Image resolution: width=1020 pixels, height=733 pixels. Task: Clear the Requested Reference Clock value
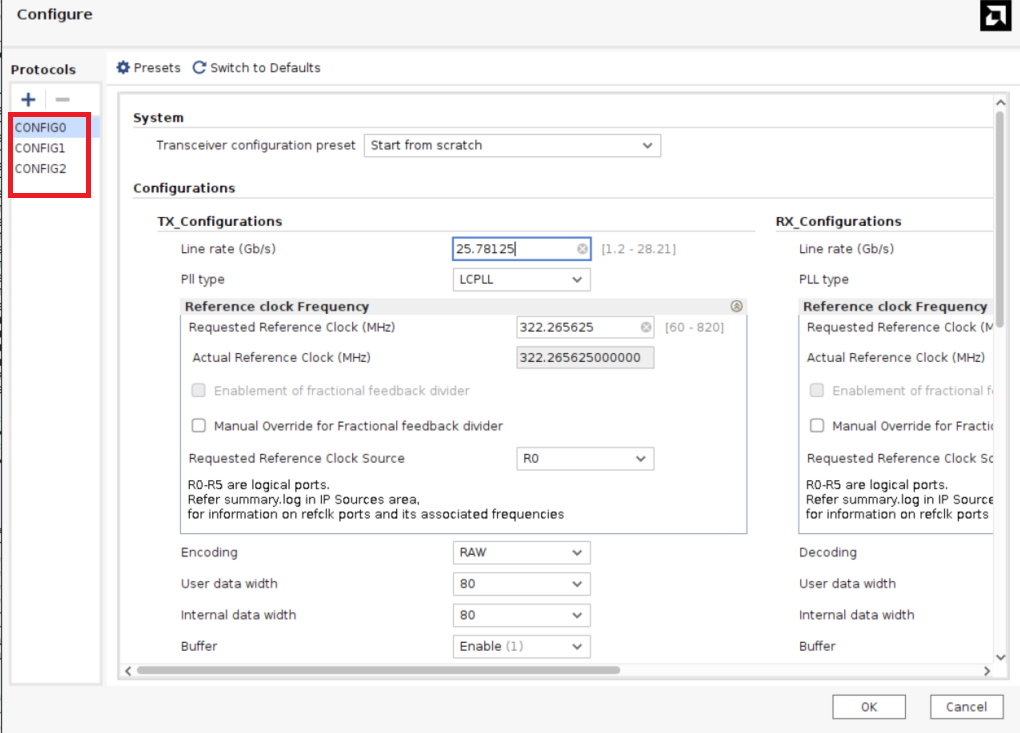click(x=646, y=327)
